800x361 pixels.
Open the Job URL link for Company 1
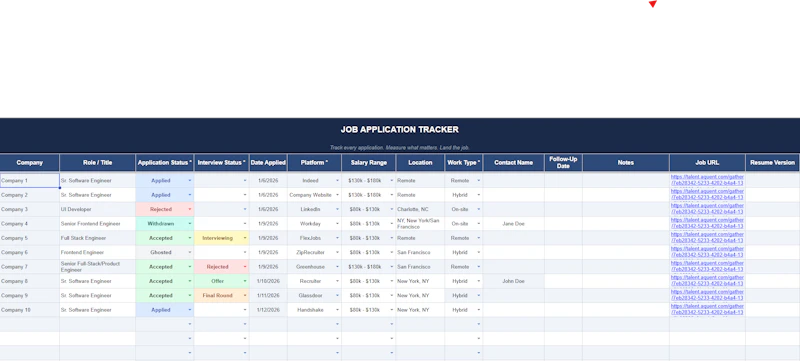point(707,180)
